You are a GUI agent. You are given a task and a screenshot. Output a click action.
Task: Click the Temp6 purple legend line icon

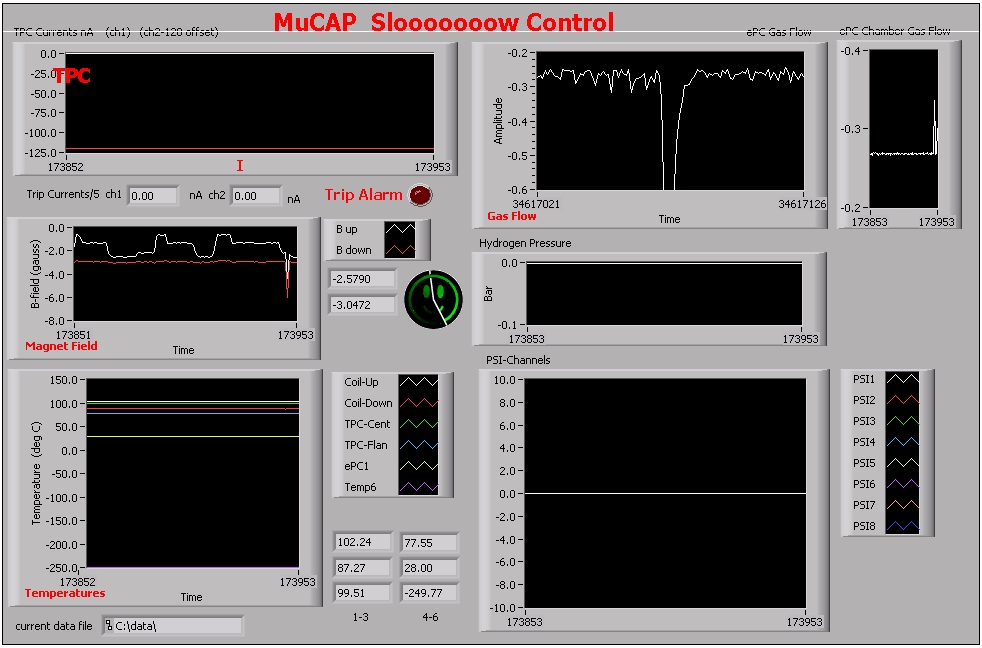pos(417,487)
